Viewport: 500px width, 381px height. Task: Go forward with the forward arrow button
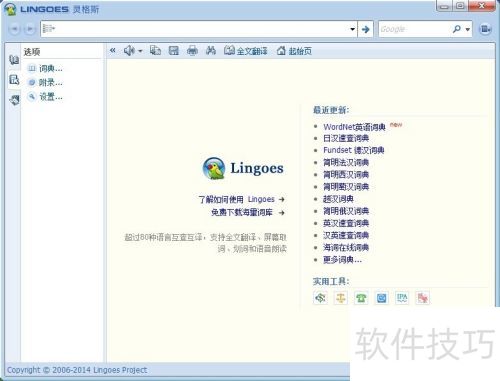click(30, 29)
